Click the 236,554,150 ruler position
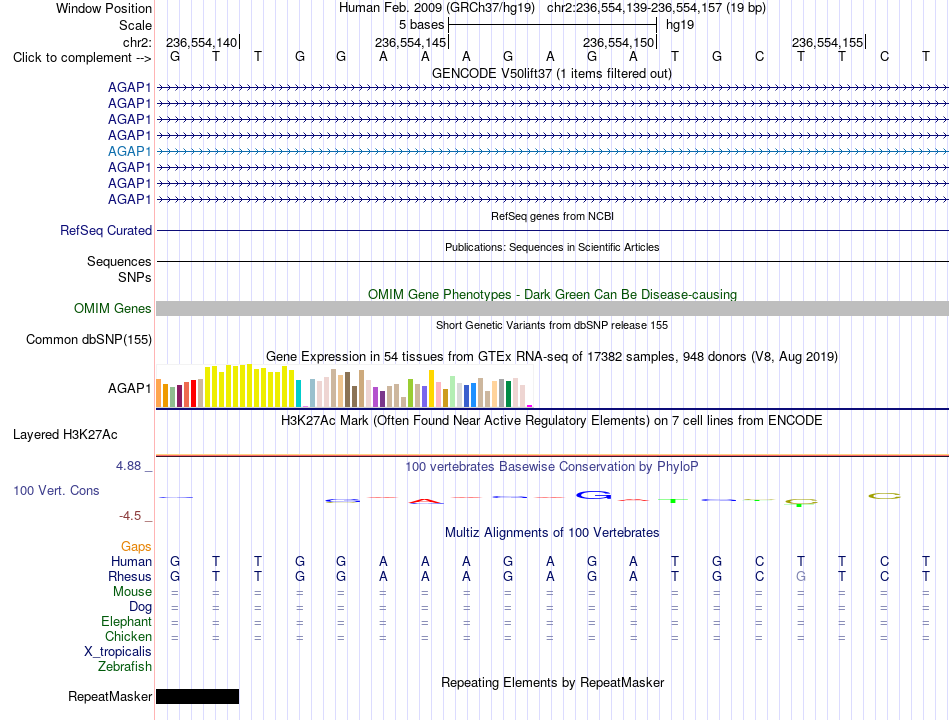This screenshot has height=720, width=950. click(619, 42)
